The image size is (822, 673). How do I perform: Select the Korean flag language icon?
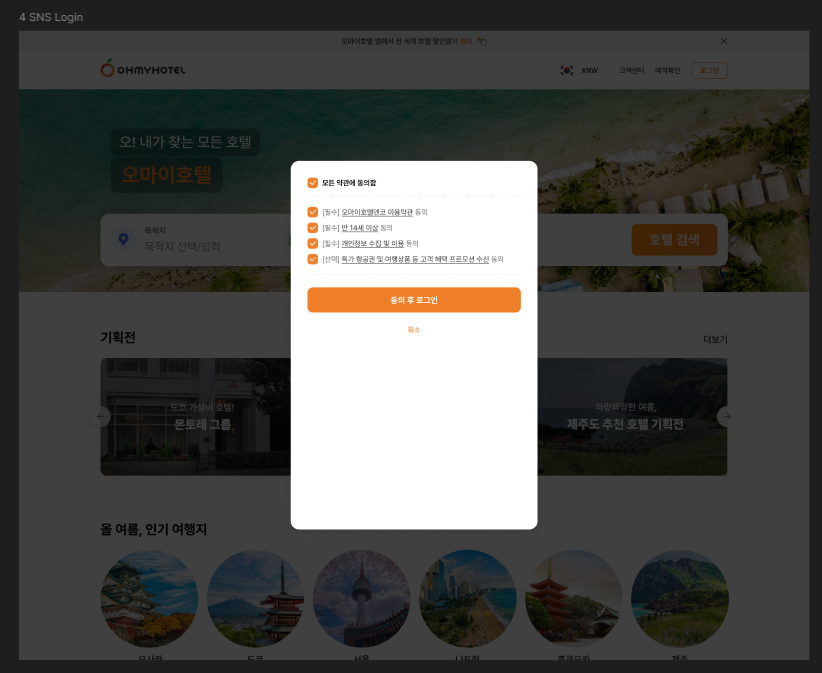tap(566, 70)
